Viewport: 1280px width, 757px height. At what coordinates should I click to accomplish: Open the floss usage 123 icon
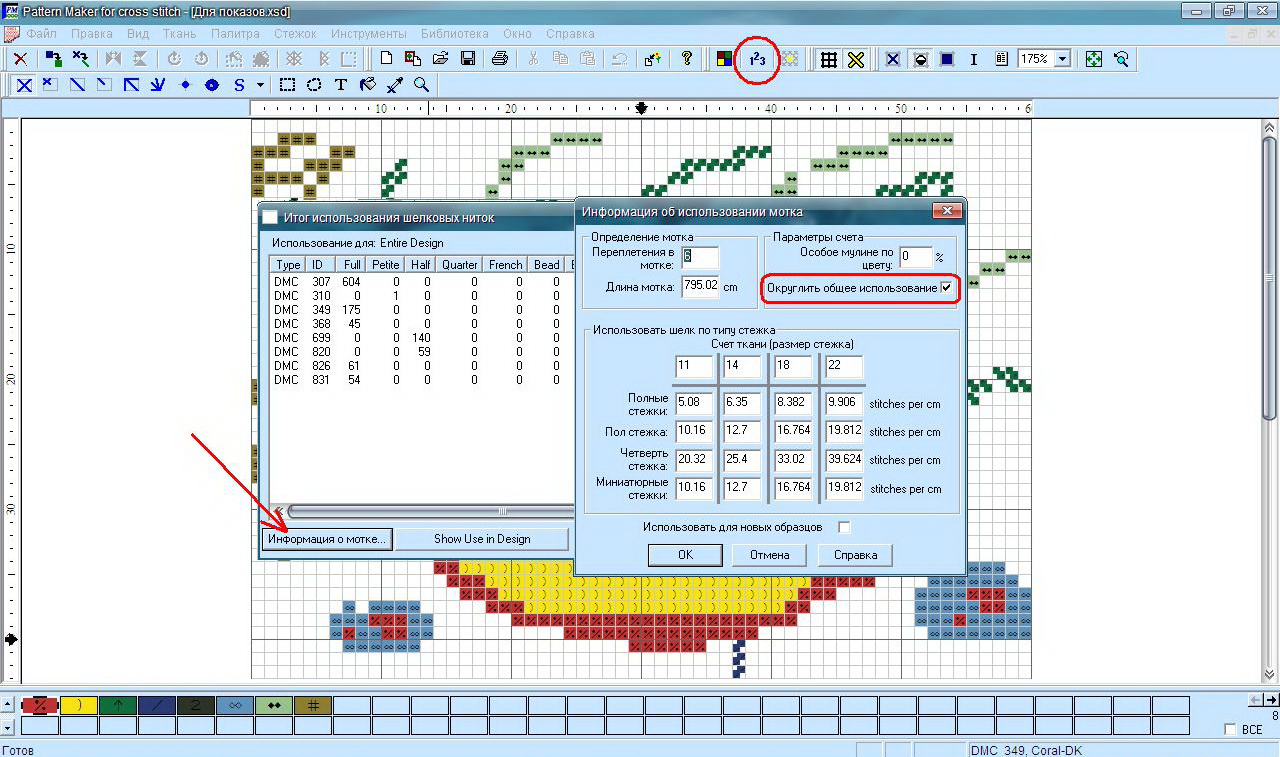pos(757,59)
